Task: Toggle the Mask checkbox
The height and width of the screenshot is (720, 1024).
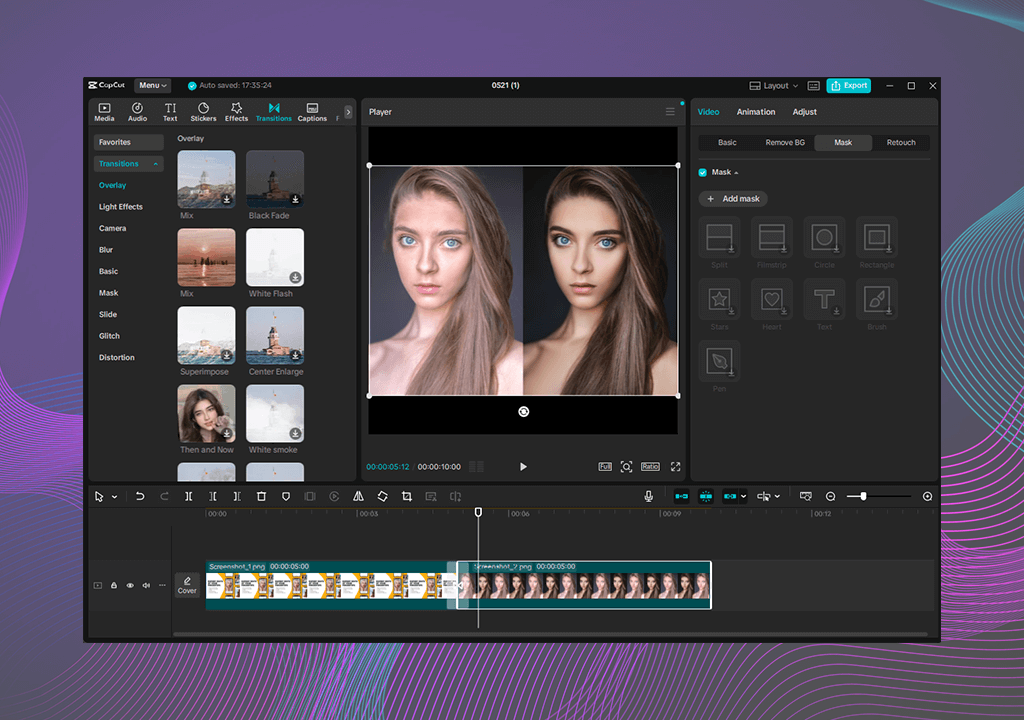Action: [703, 172]
